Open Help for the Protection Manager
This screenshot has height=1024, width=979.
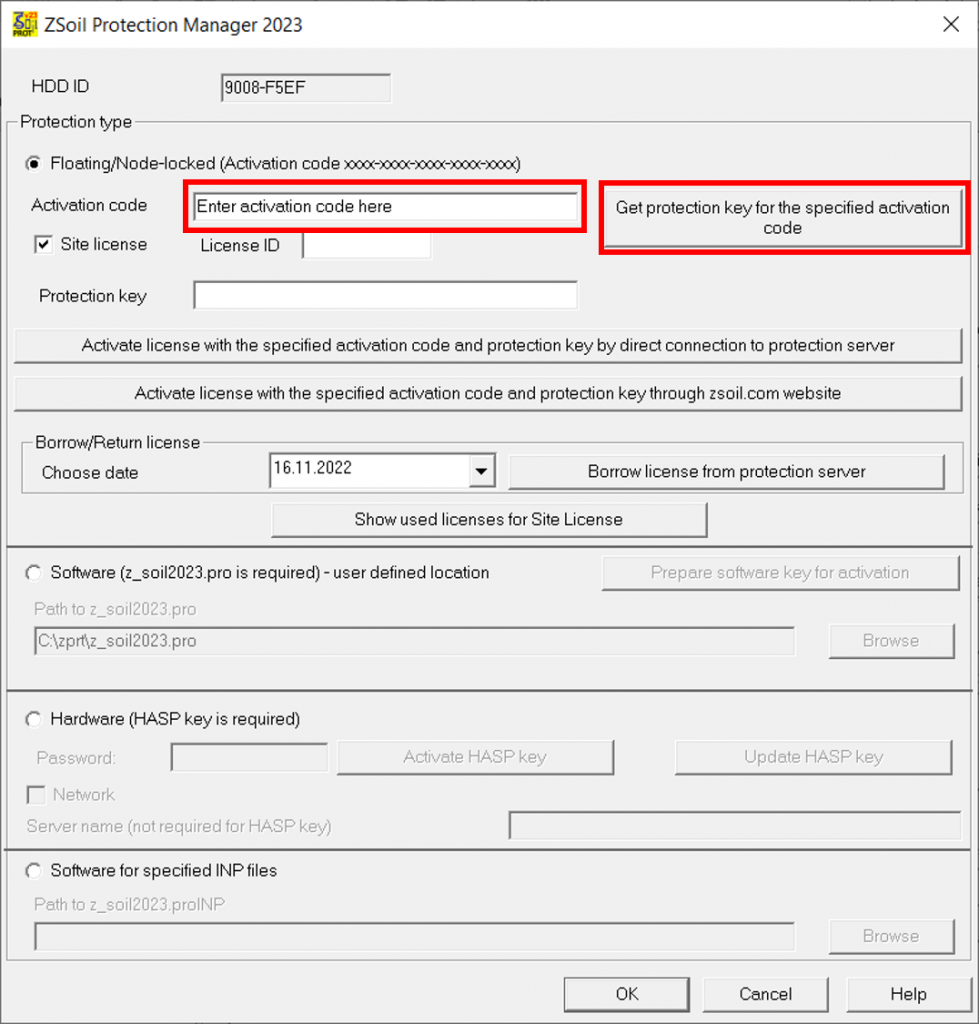click(x=907, y=994)
